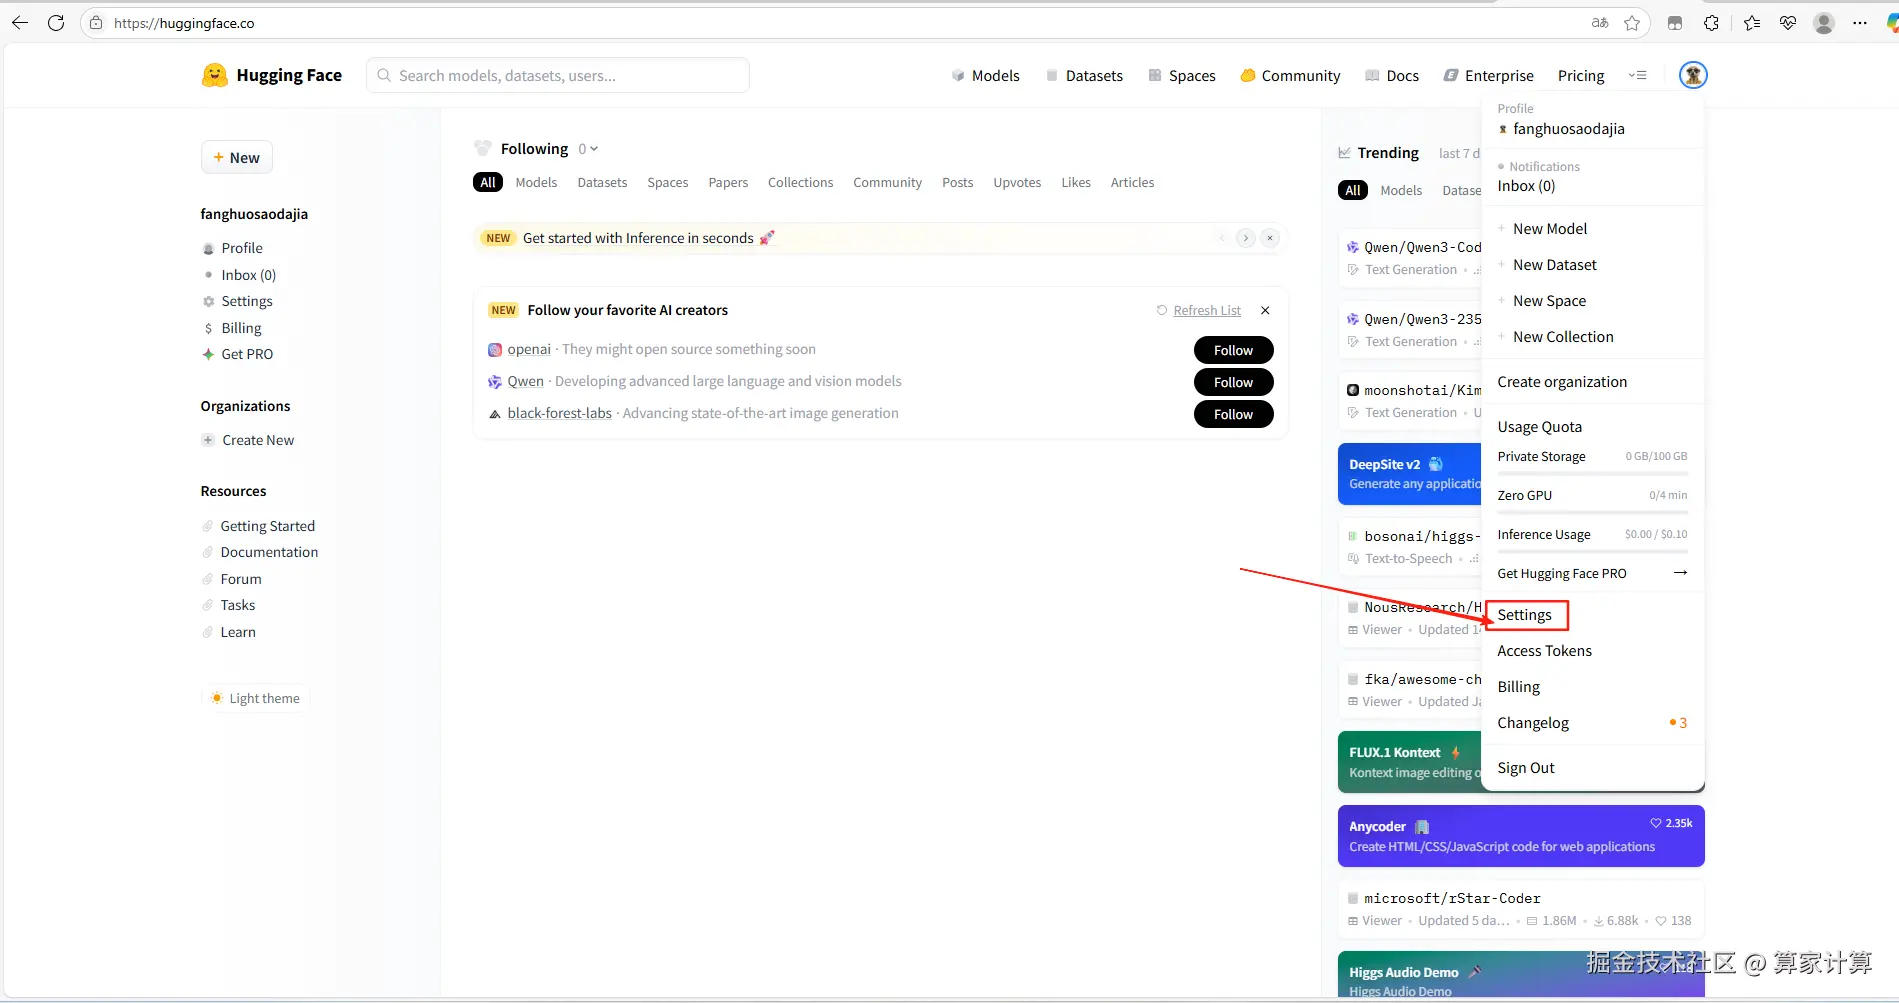This screenshot has height=1003, width=1899.
Task: Click the read-aloud language icon in address bar
Action: pyautogui.click(x=1600, y=23)
